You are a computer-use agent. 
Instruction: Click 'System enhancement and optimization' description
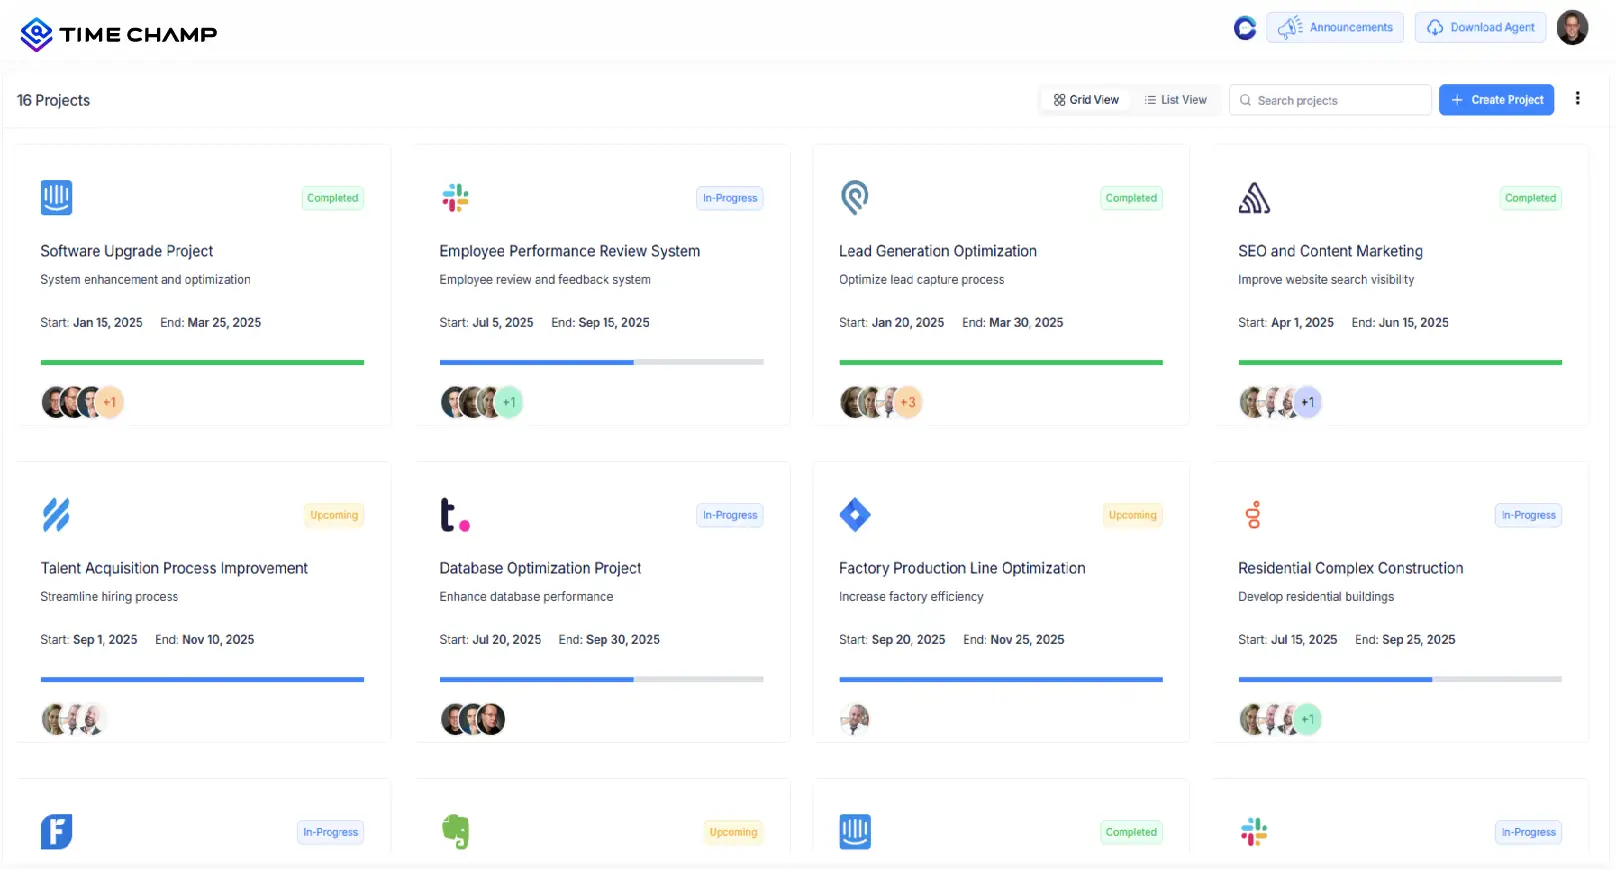tap(145, 280)
